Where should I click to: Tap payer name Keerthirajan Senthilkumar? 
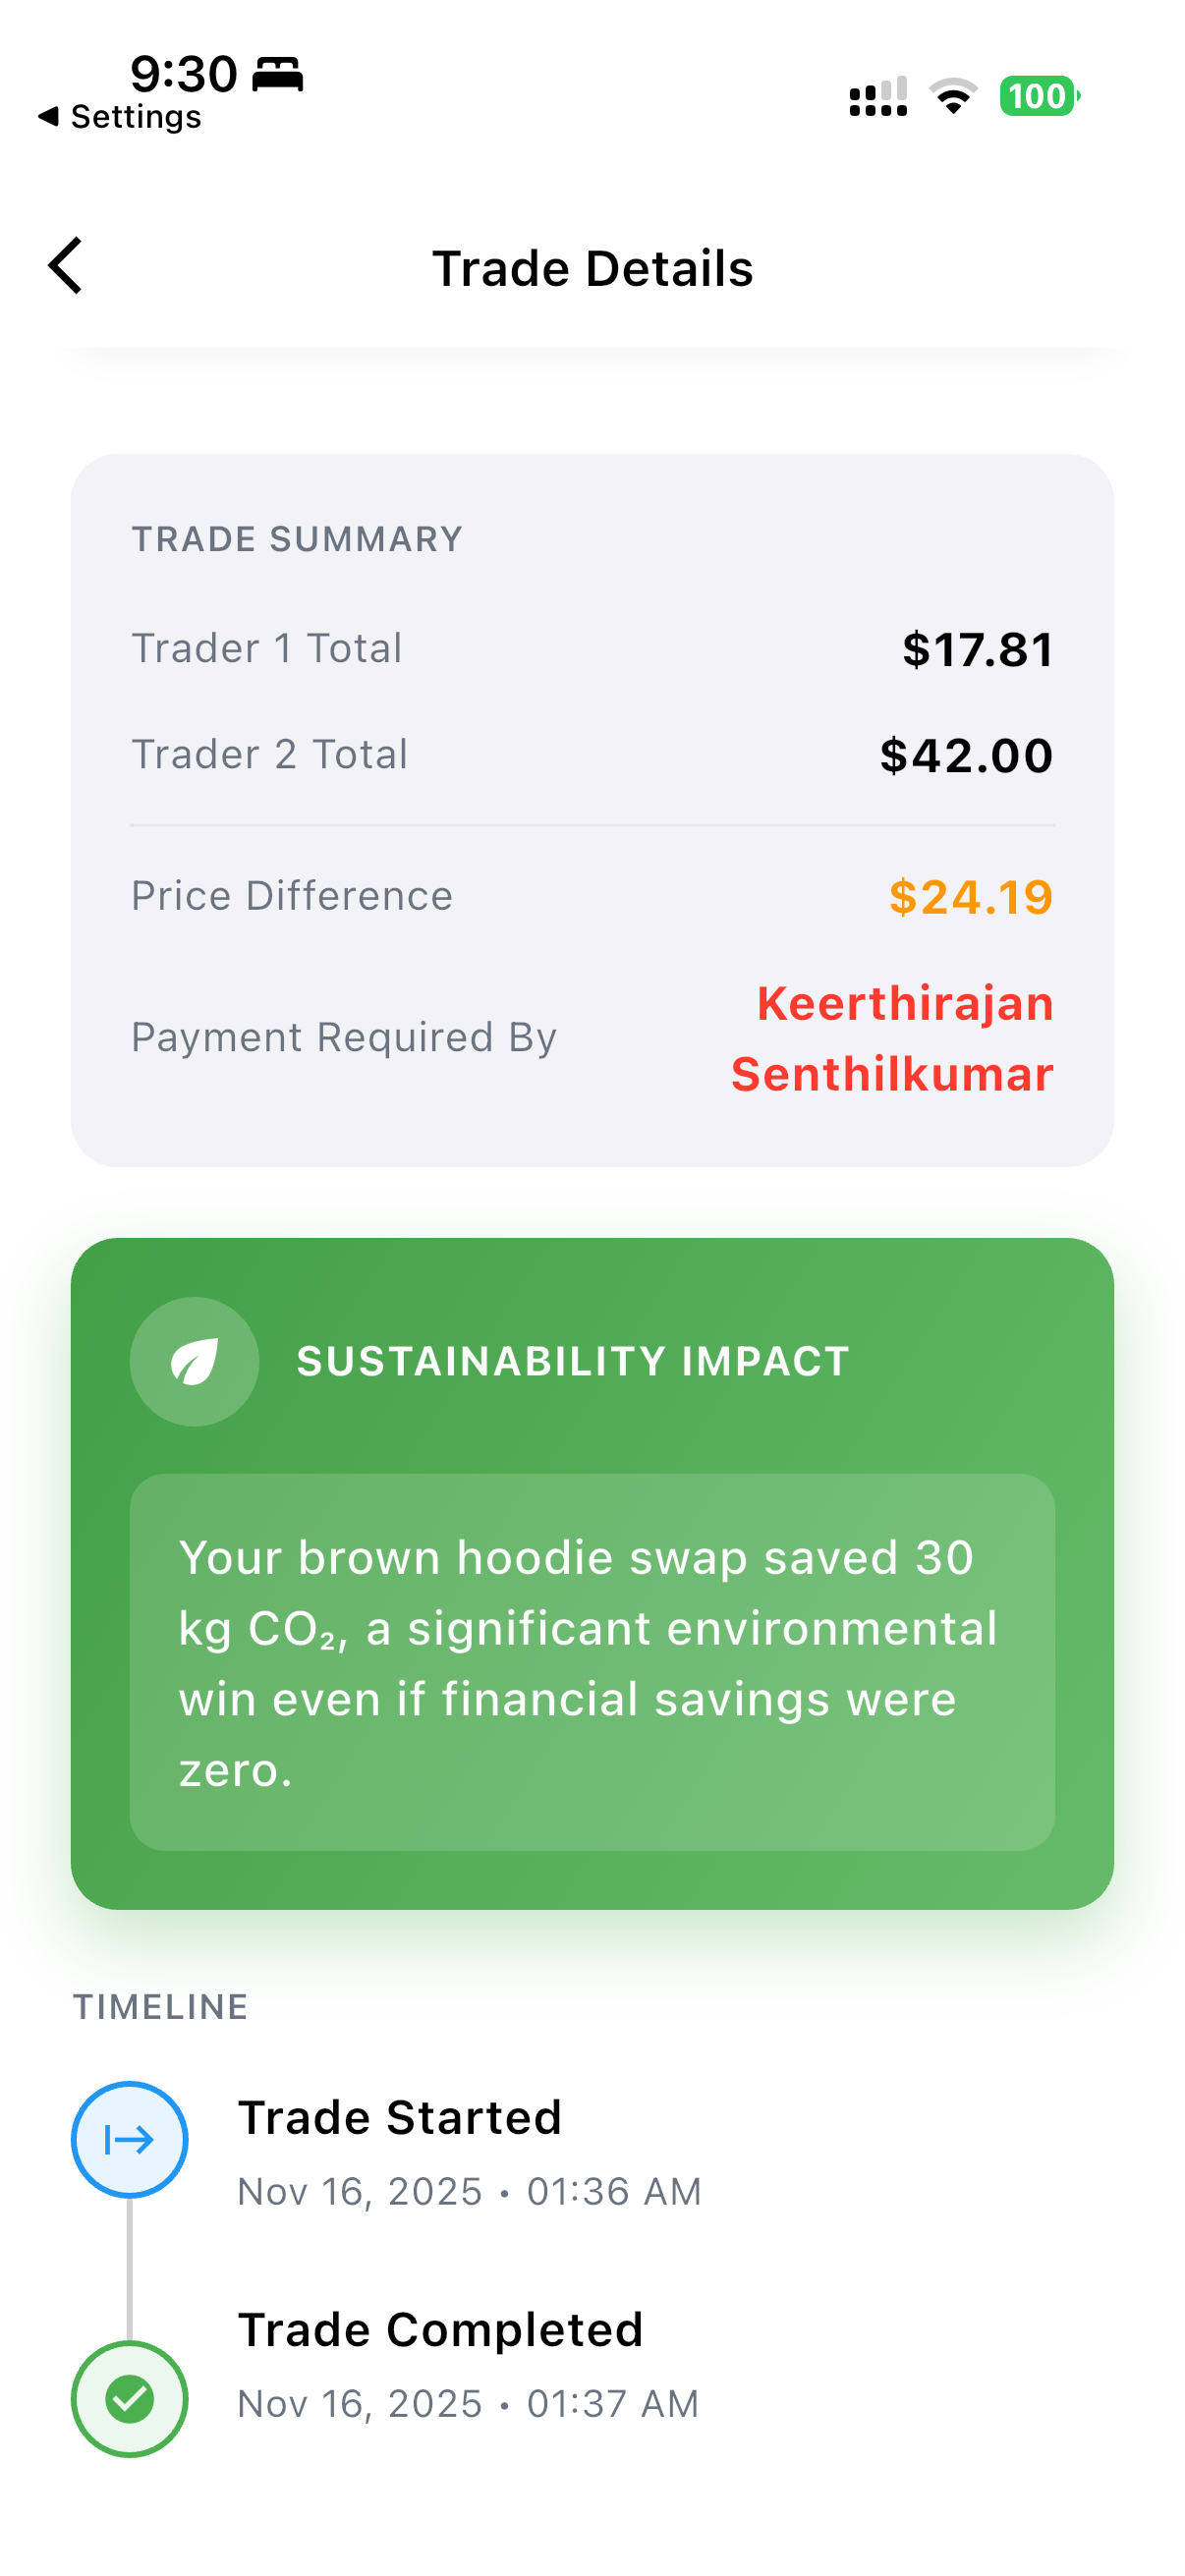[x=892, y=1038]
